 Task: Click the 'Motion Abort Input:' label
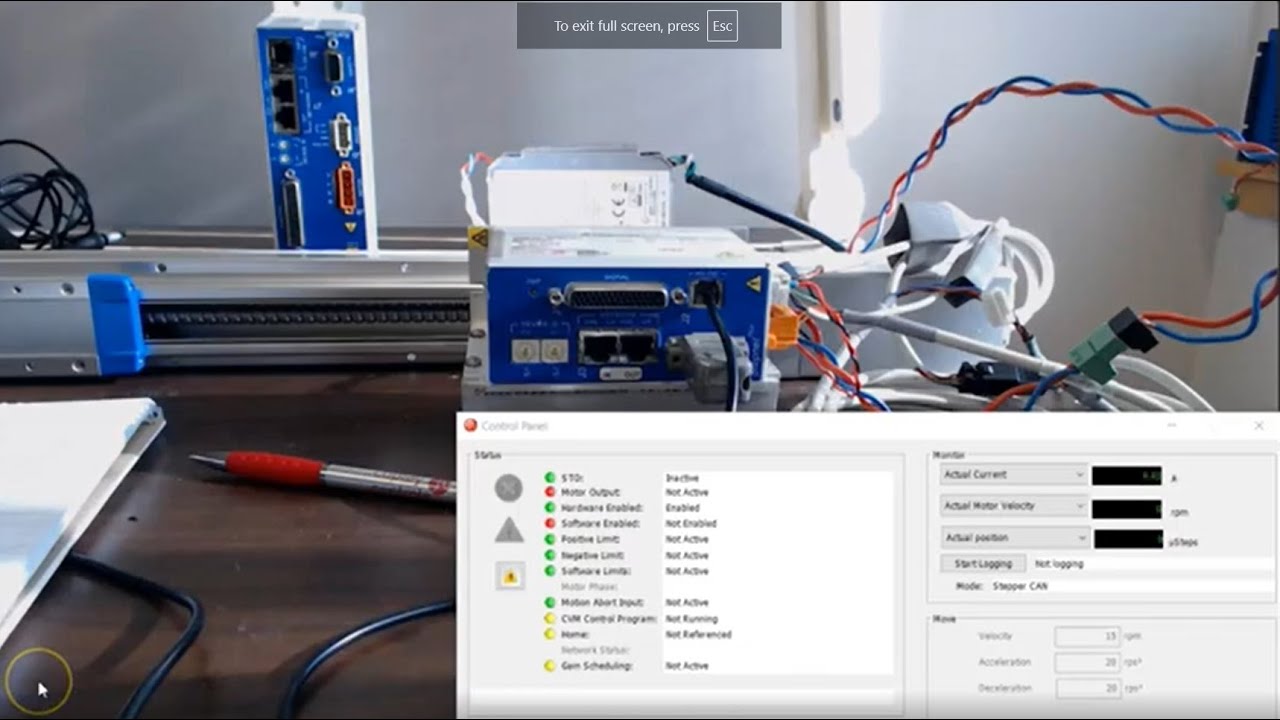[x=602, y=603]
